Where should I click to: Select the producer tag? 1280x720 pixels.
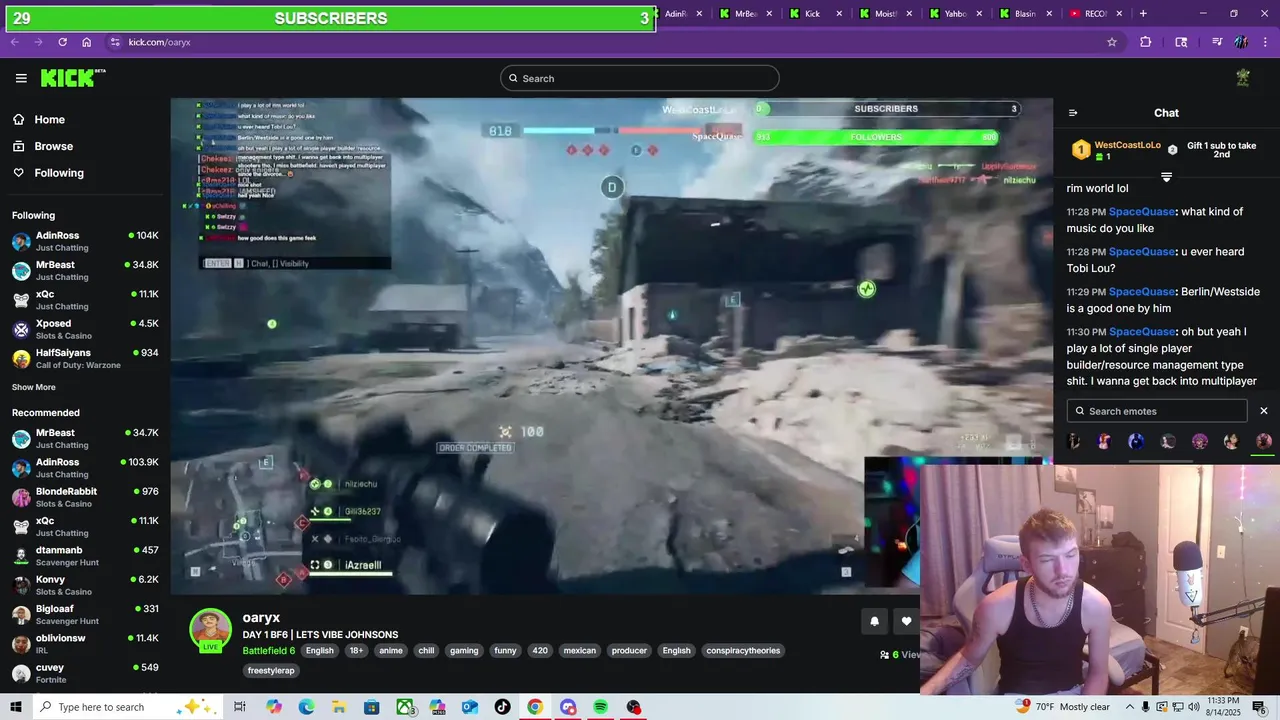click(x=629, y=651)
